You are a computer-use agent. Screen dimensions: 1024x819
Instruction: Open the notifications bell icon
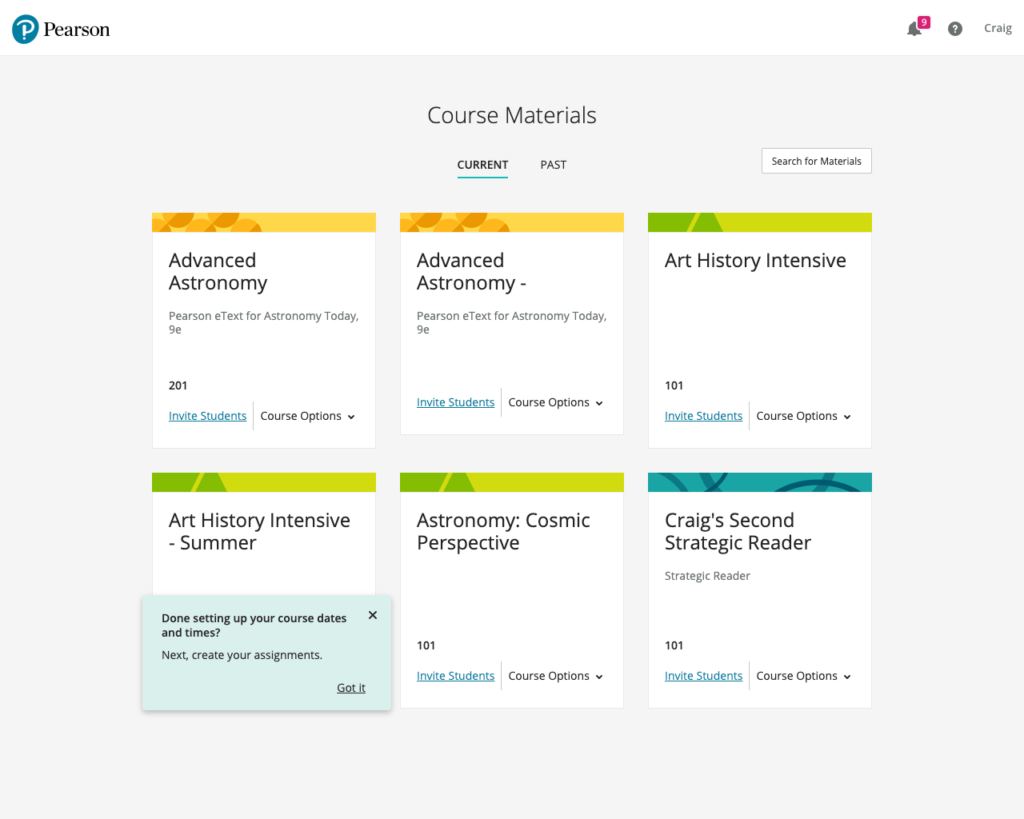click(x=914, y=29)
